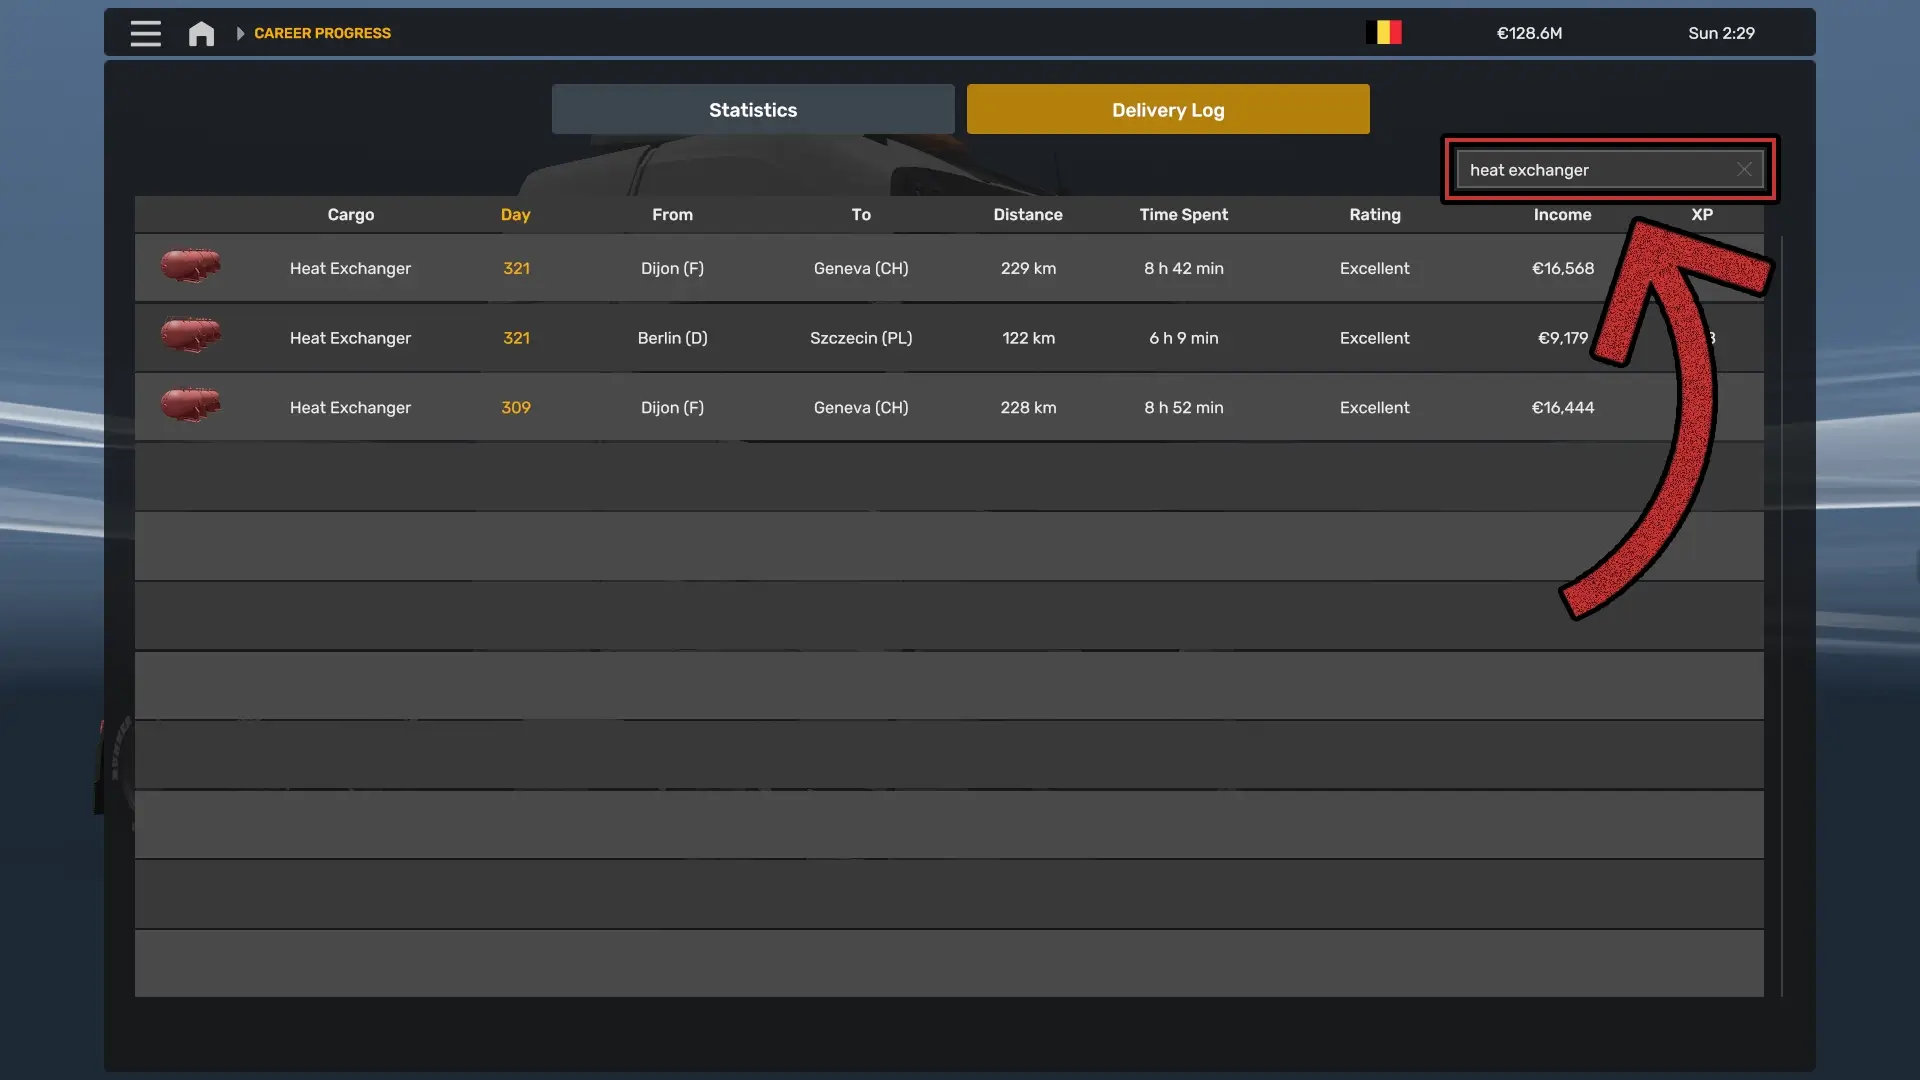Click the clear search field icon
The width and height of the screenshot is (1920, 1080).
1743,169
